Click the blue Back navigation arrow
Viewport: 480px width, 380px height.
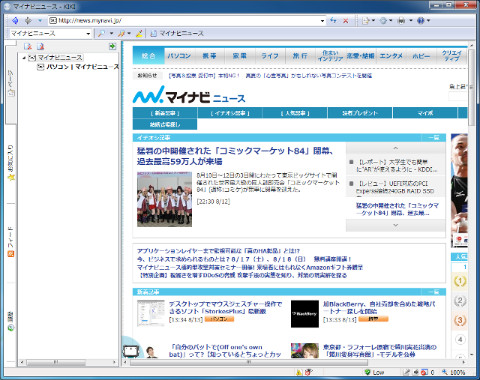[15, 21]
